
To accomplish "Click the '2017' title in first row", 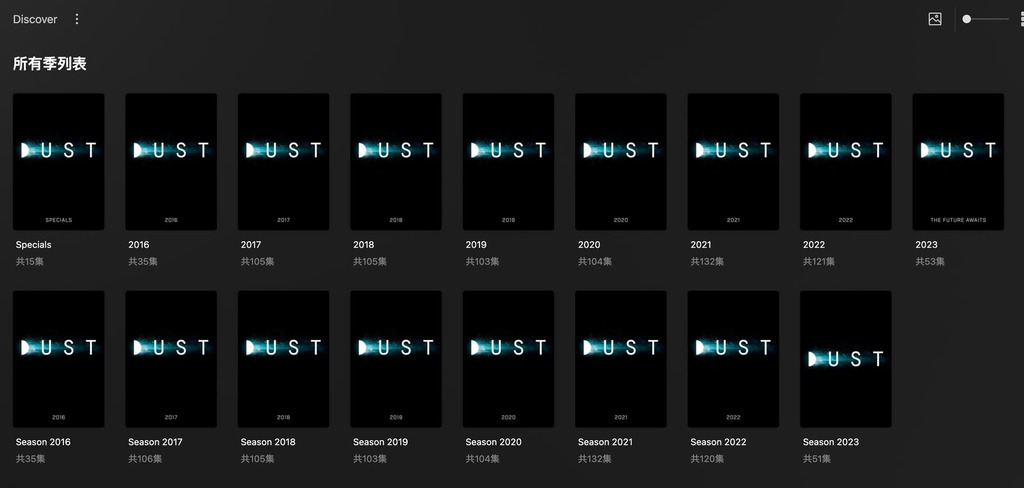I will [251, 245].
